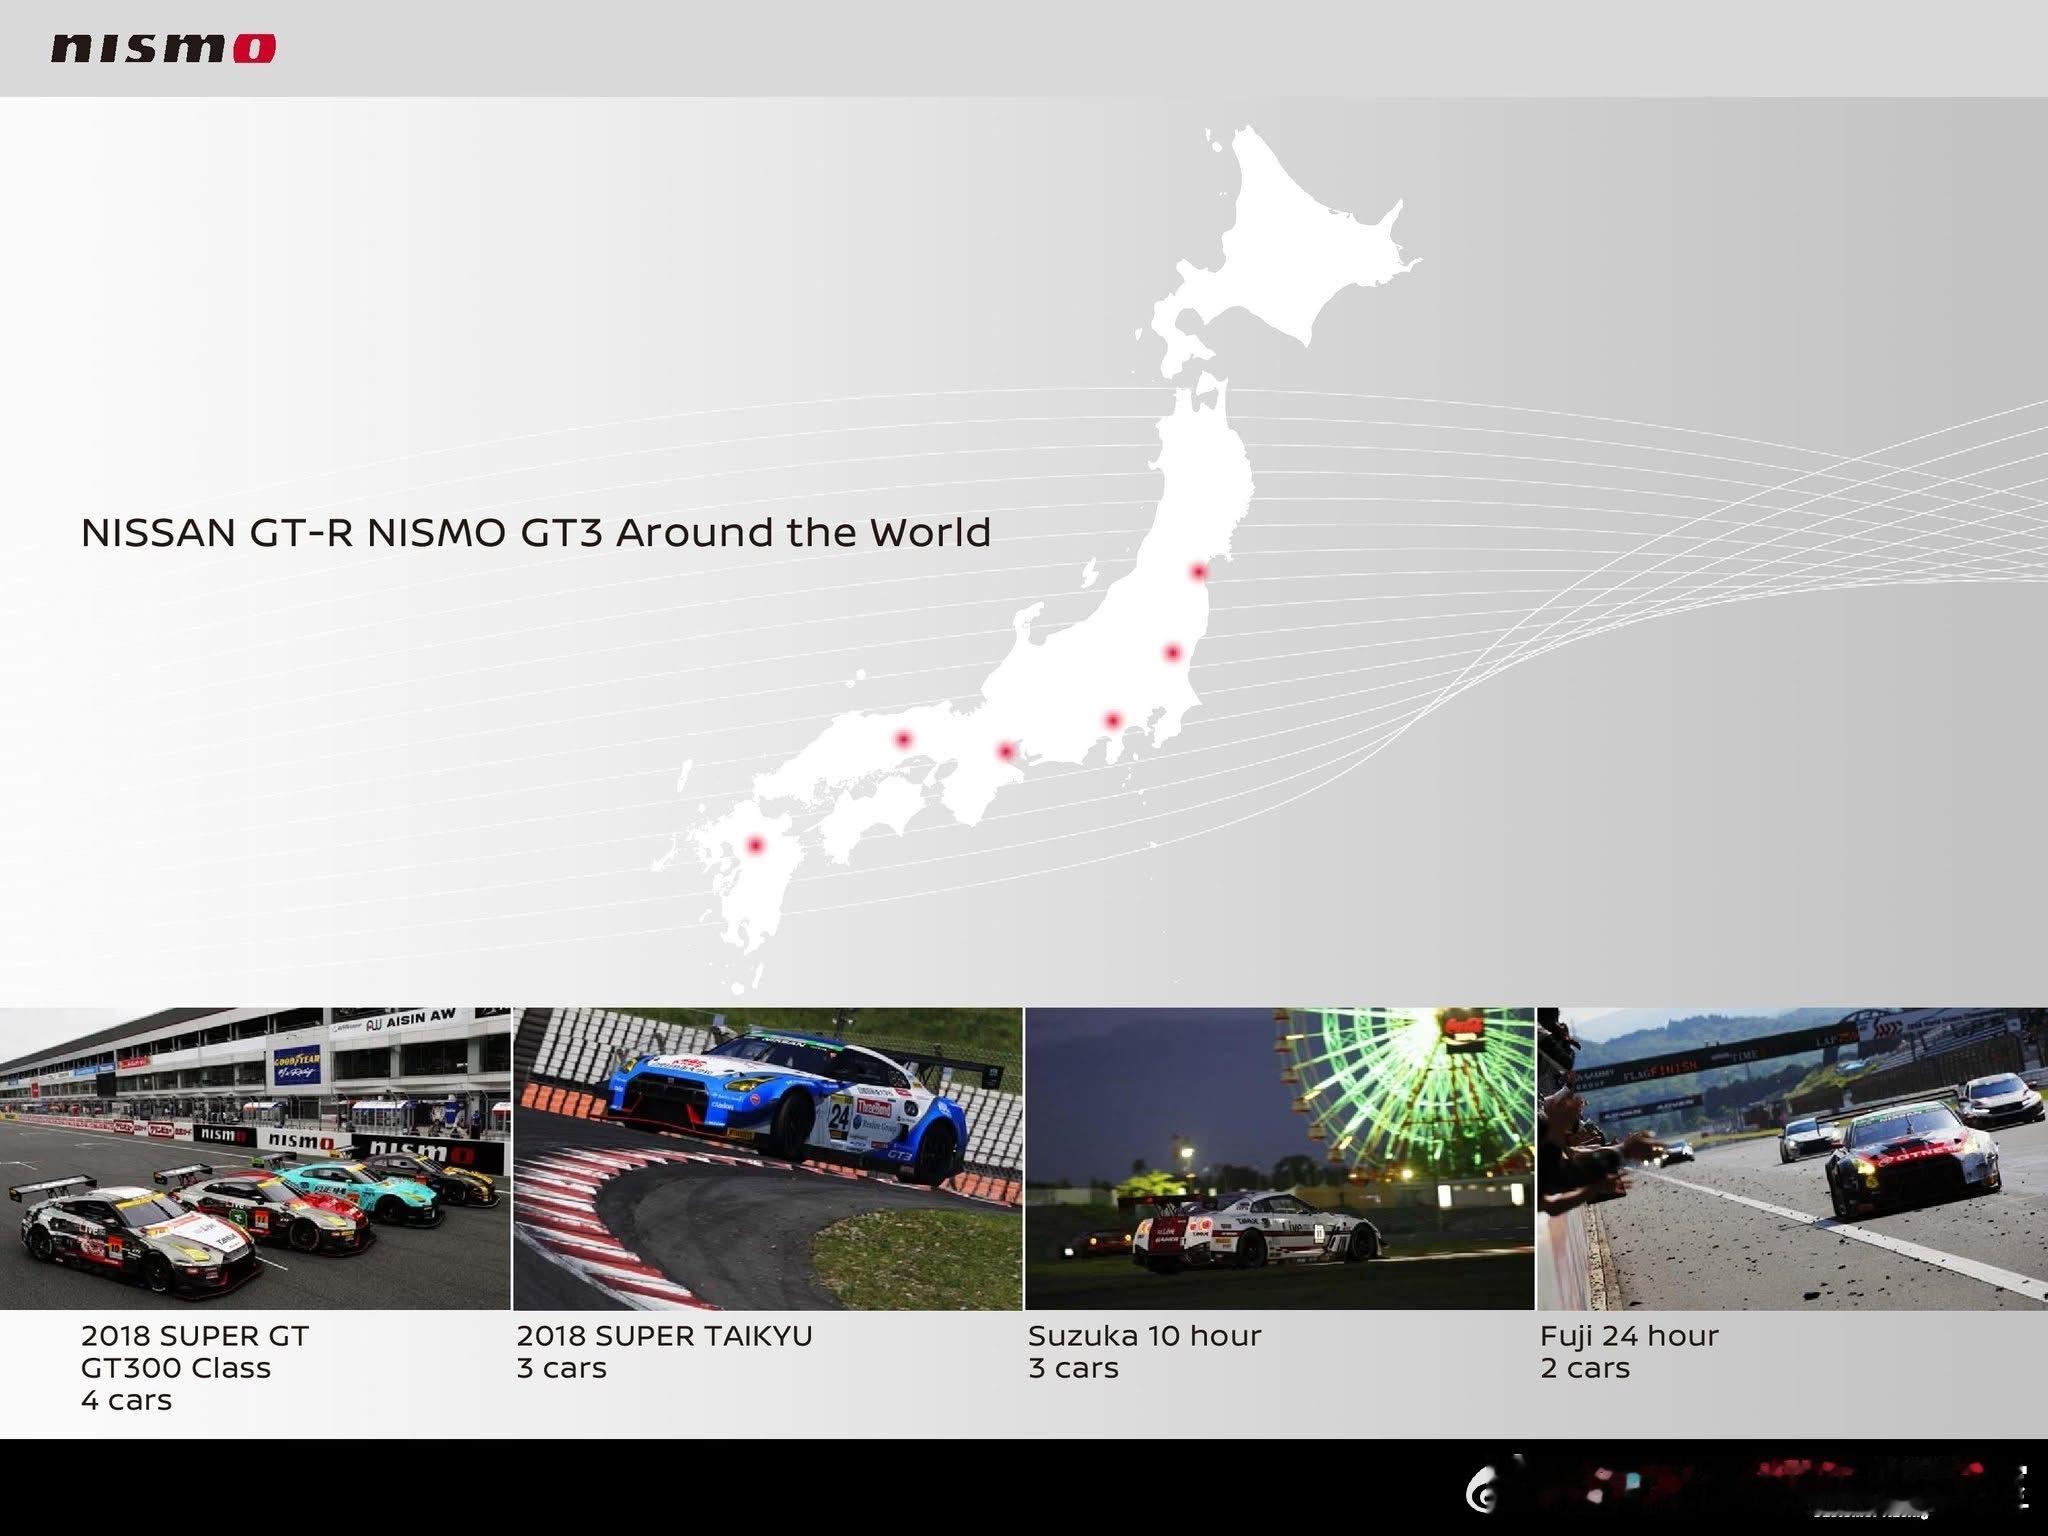This screenshot has height=1536, width=2048.
Task: Click the second red marker from the north
Action: click(1173, 652)
